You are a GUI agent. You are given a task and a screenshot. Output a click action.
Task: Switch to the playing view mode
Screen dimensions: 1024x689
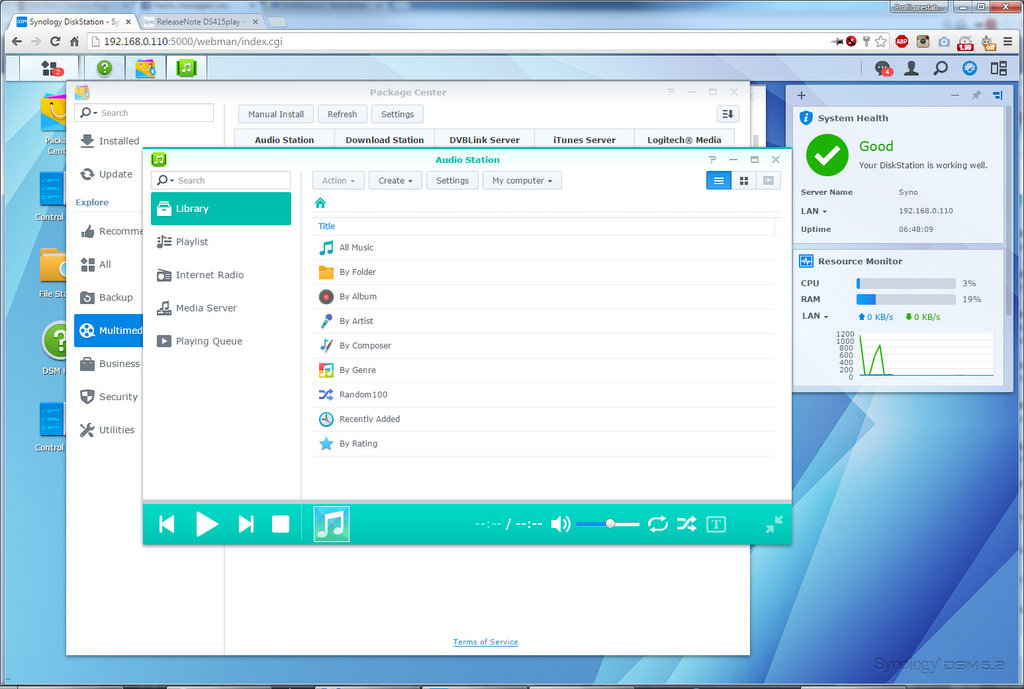click(x=769, y=181)
